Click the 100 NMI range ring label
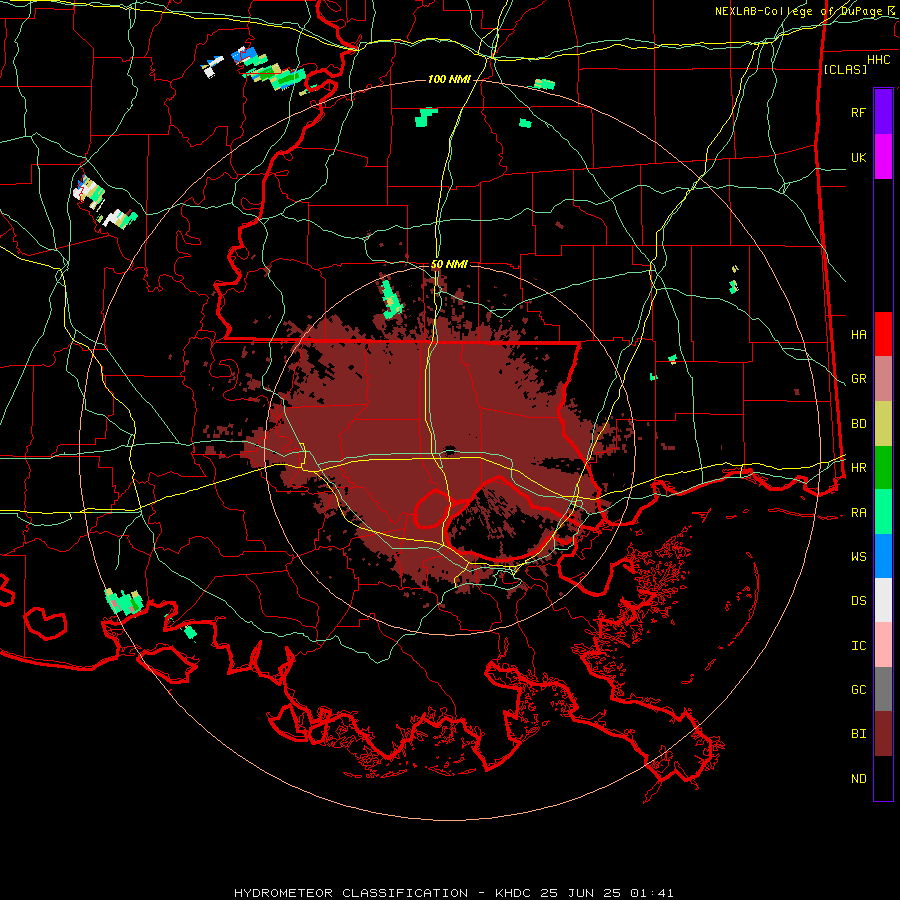 click(x=449, y=79)
